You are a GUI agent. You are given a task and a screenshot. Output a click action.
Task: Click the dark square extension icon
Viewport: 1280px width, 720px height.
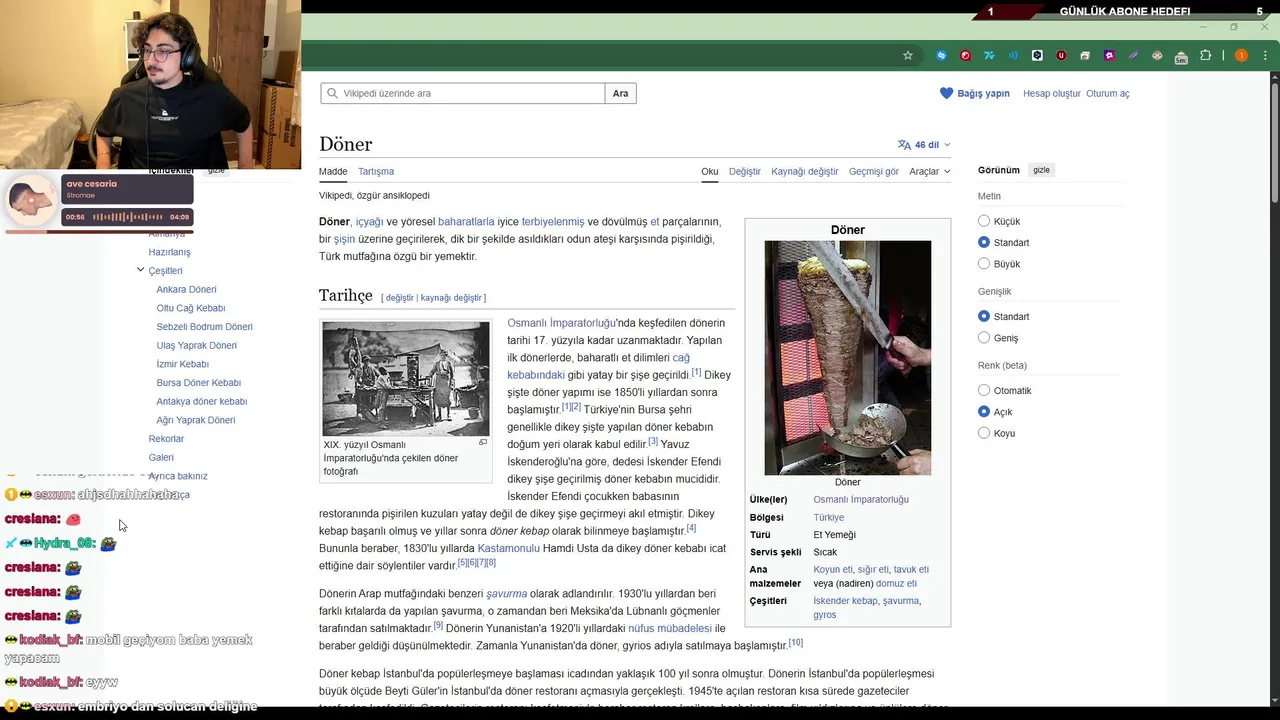point(1037,55)
